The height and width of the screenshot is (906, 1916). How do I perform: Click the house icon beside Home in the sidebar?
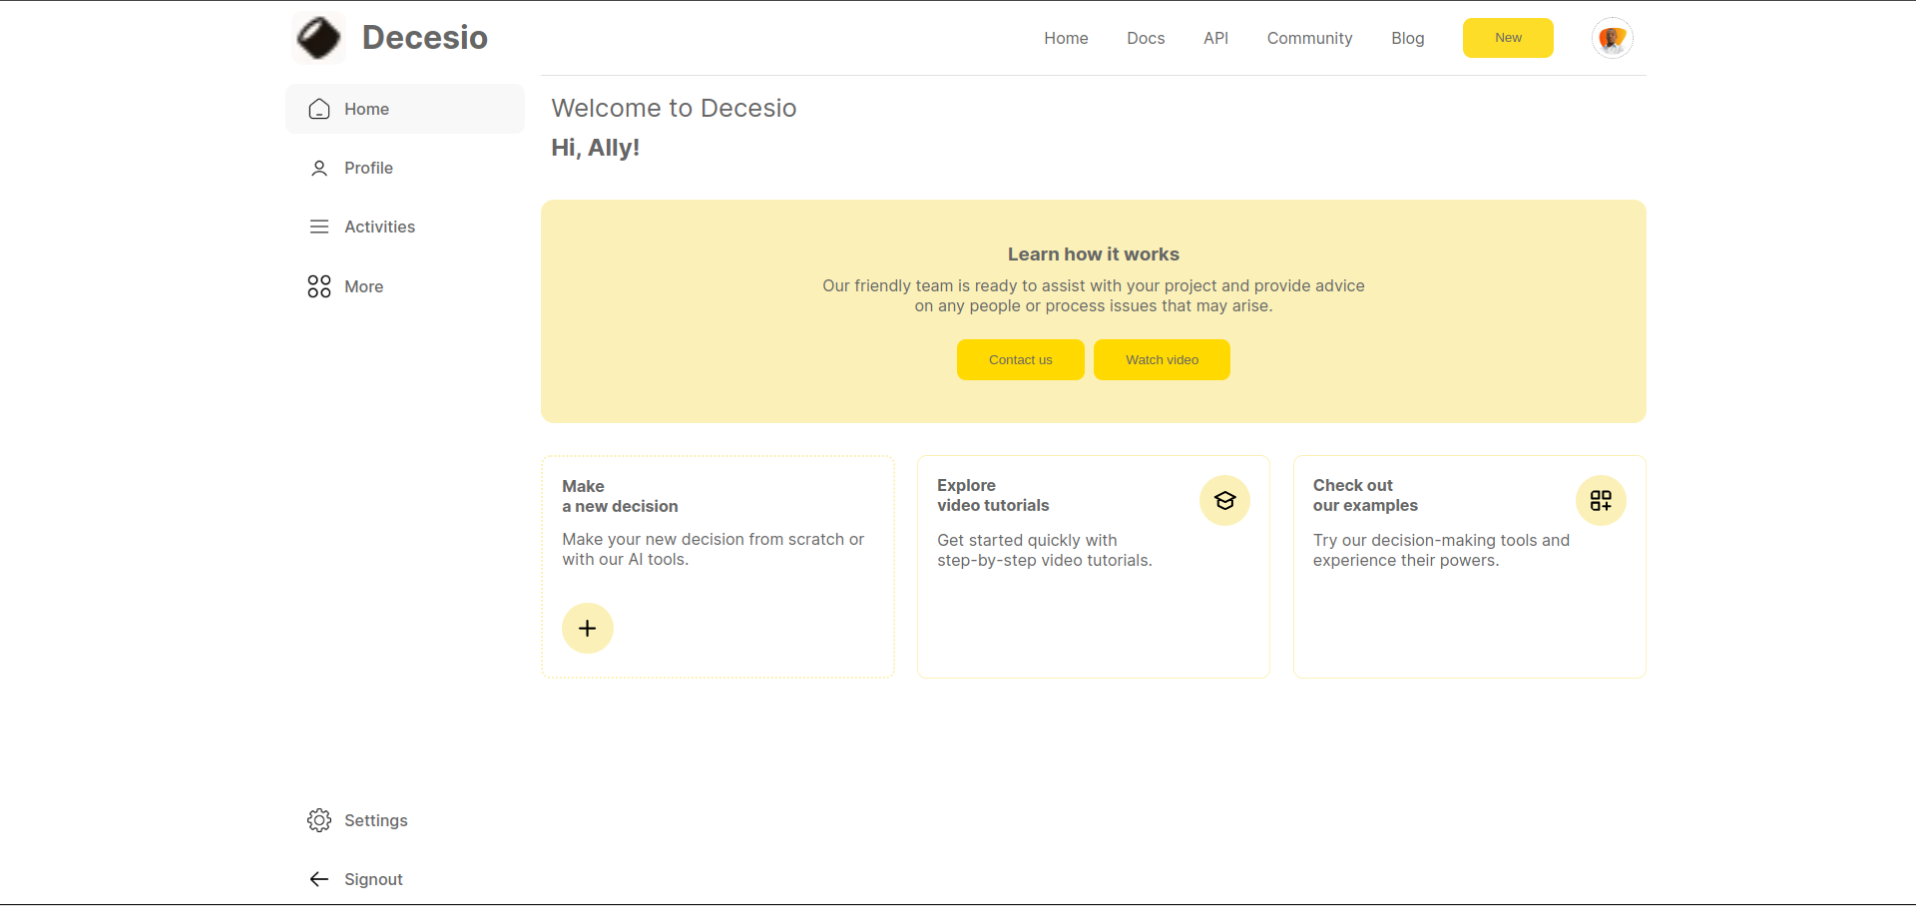pyautogui.click(x=319, y=109)
